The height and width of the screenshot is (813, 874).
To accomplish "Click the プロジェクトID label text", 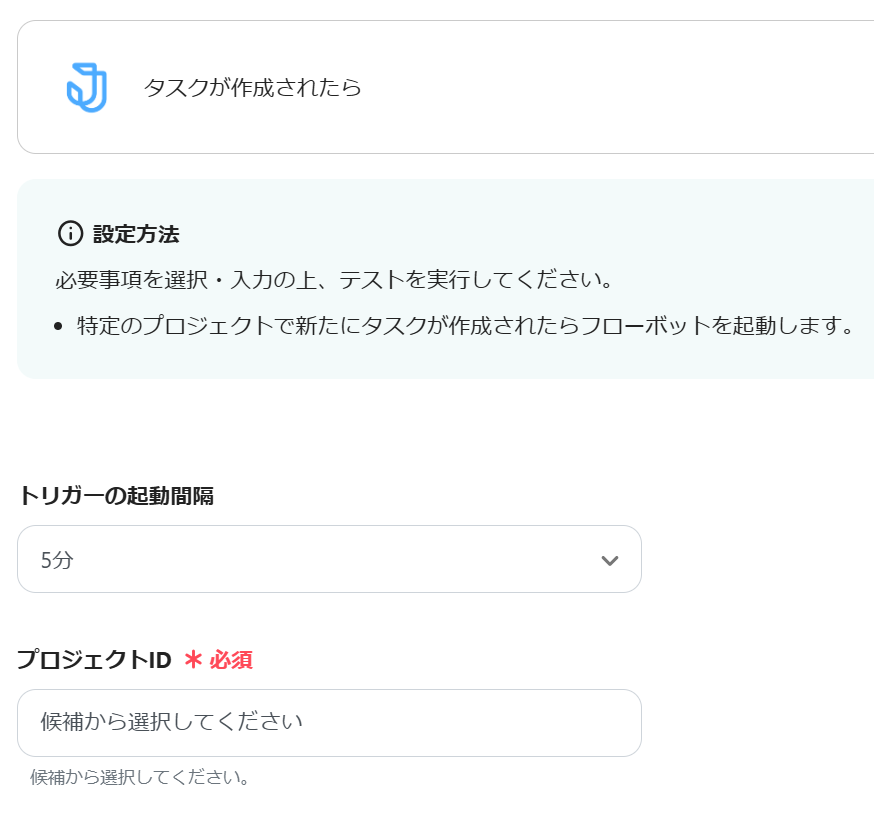I will [x=94, y=660].
